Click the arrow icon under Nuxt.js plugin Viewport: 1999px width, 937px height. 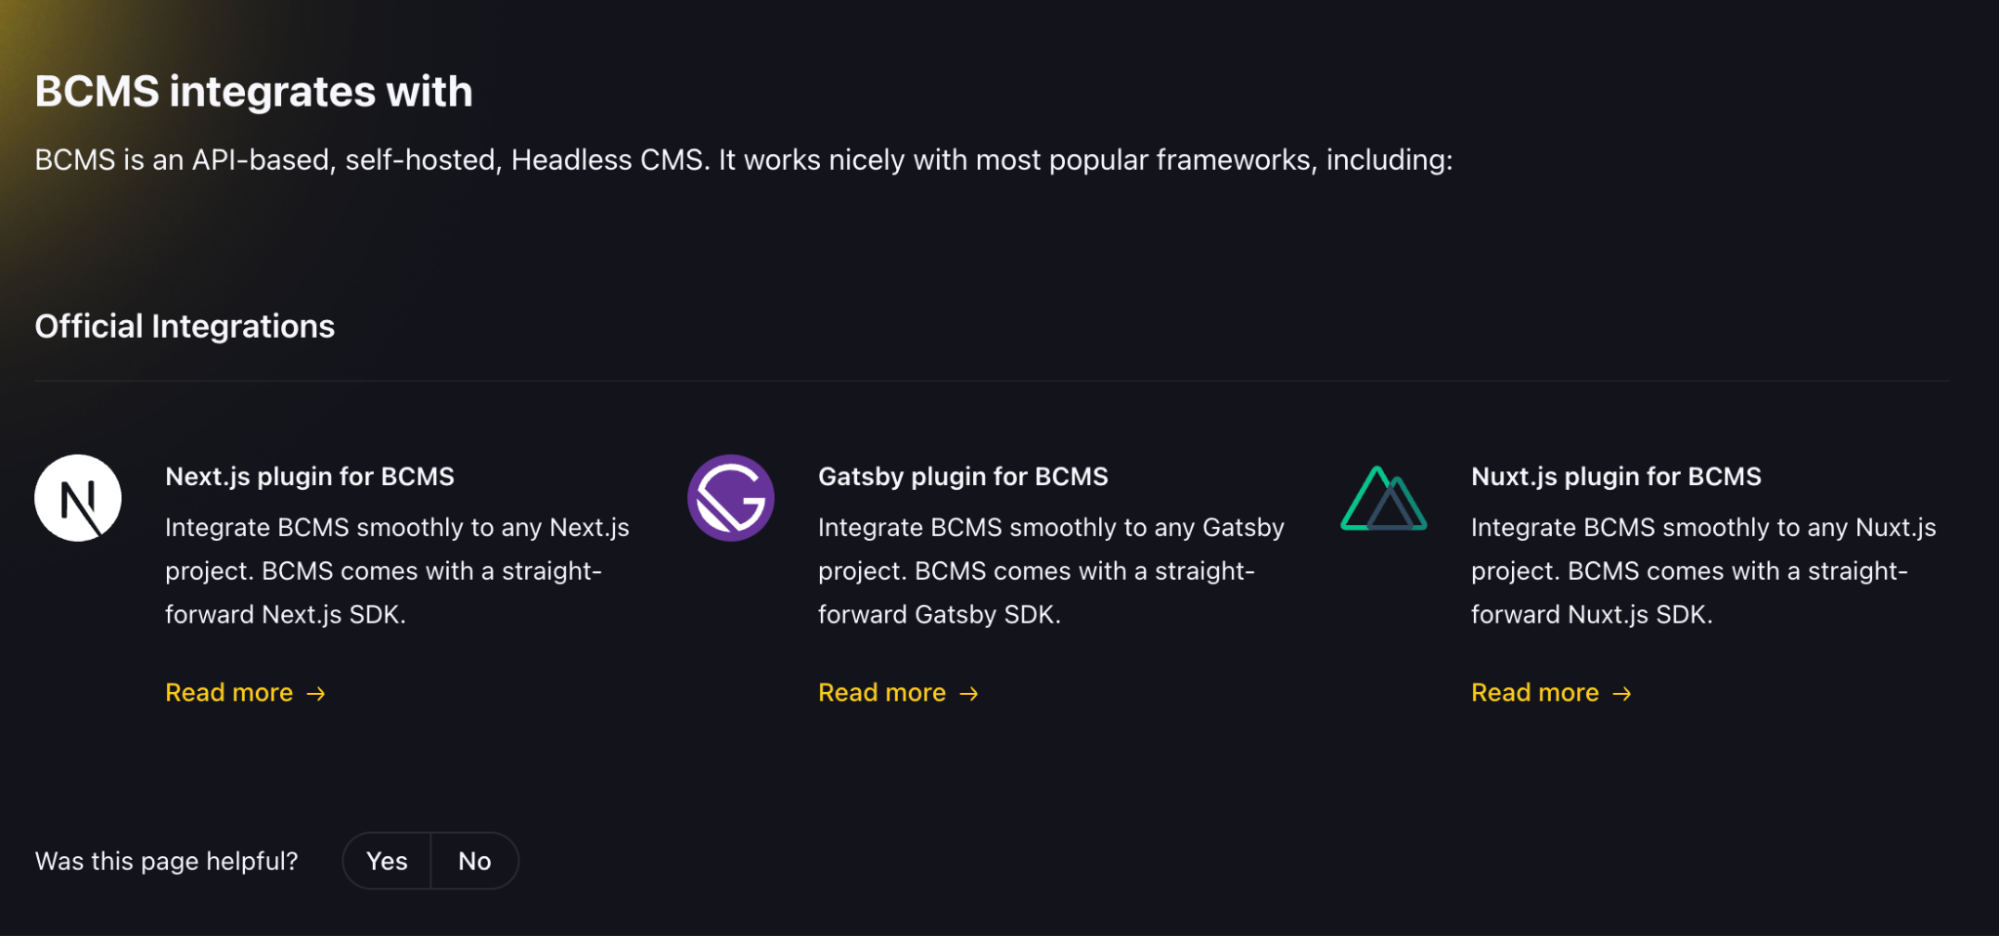pos(1622,694)
